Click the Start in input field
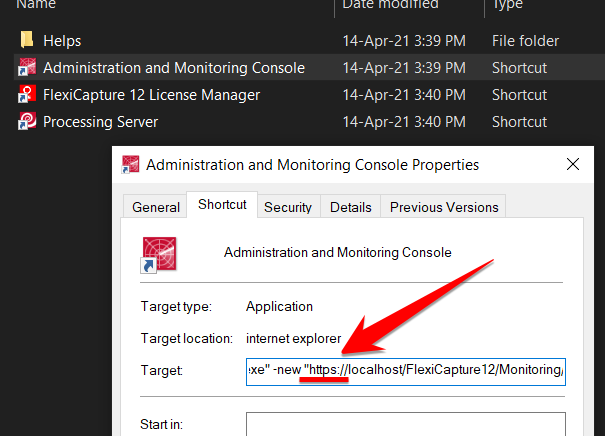Image resolution: width=605 pixels, height=436 pixels. 406,424
